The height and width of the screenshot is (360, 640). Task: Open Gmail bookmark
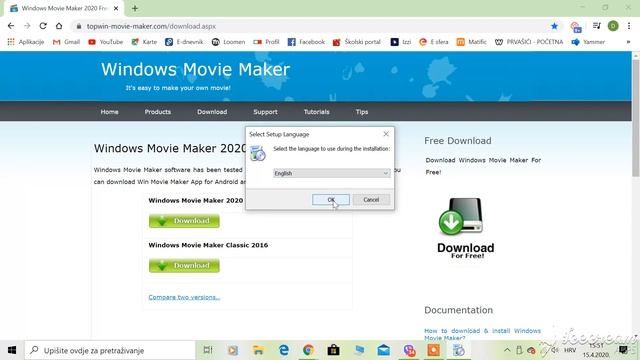tap(66, 42)
